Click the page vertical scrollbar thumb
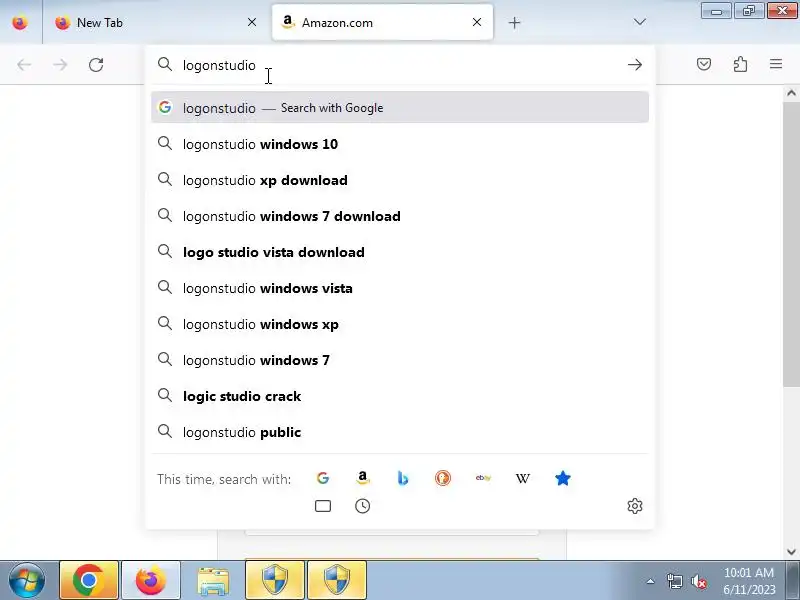Screen dimensions: 800x600 pos(791,244)
